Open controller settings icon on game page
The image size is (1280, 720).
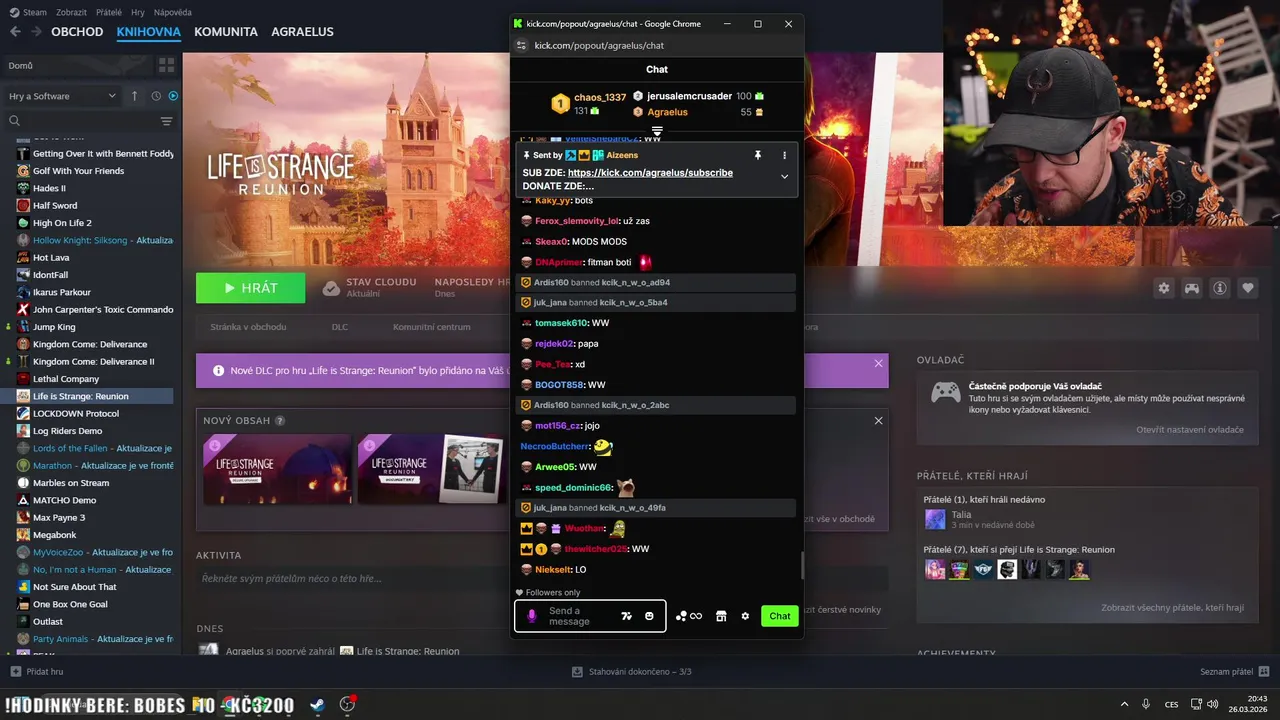coord(1192,288)
